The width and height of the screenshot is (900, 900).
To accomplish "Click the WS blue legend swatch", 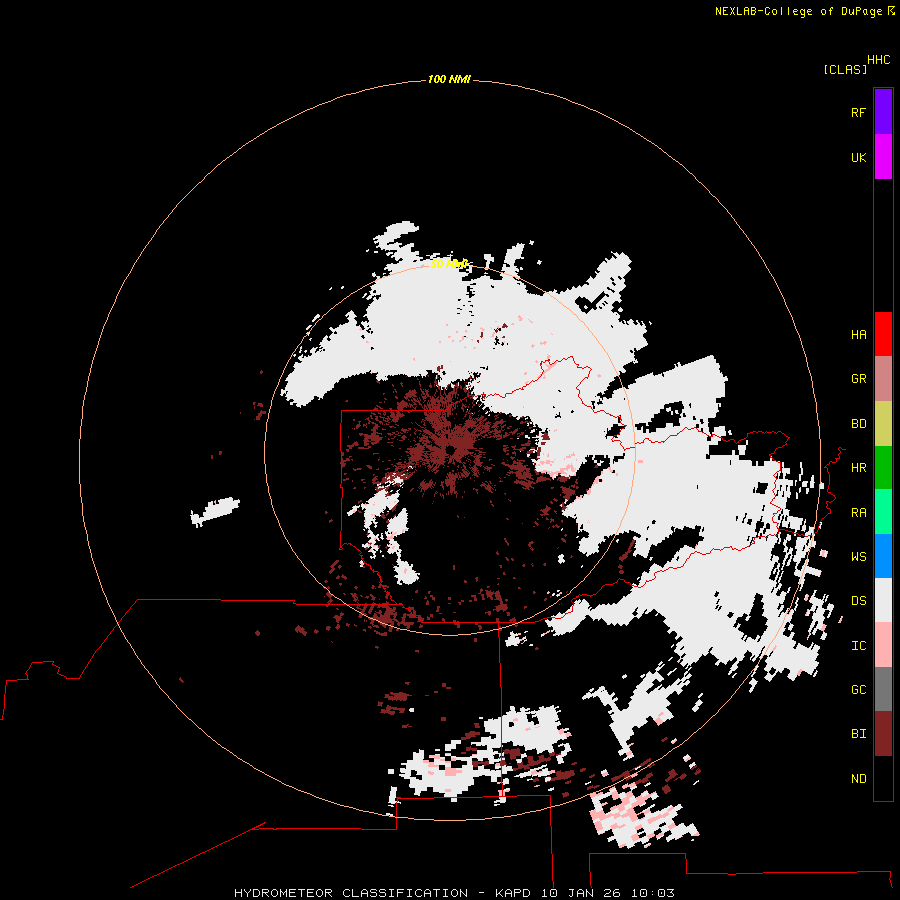I will coord(883,556).
